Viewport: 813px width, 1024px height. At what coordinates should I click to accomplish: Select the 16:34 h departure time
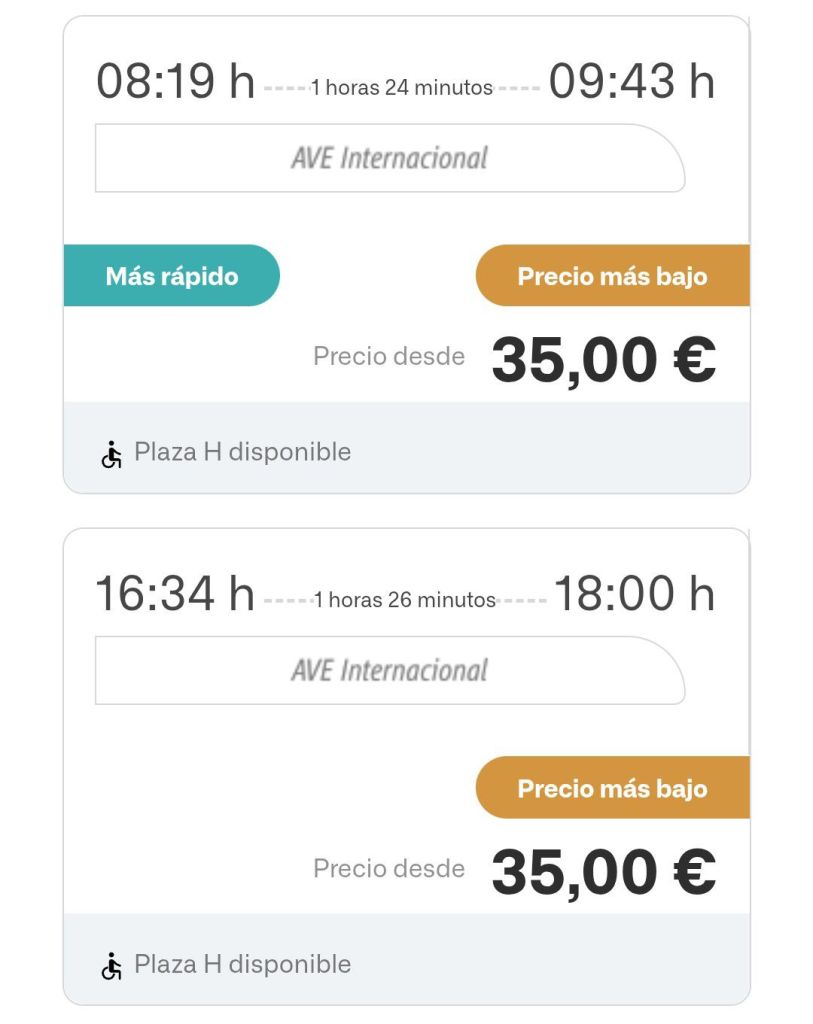[175, 594]
